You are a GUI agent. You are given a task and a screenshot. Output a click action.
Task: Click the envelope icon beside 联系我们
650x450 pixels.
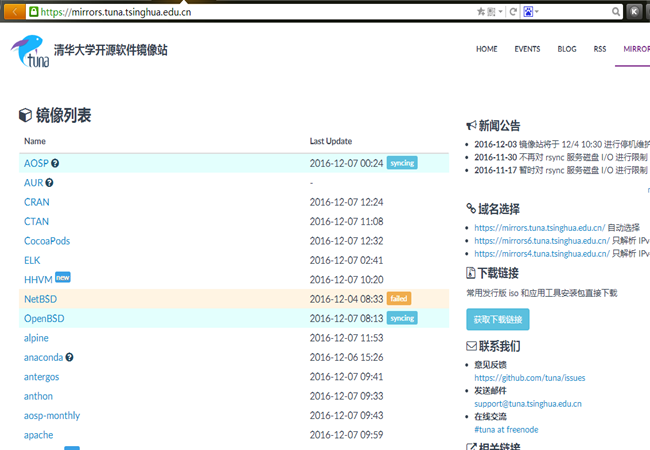(471, 346)
